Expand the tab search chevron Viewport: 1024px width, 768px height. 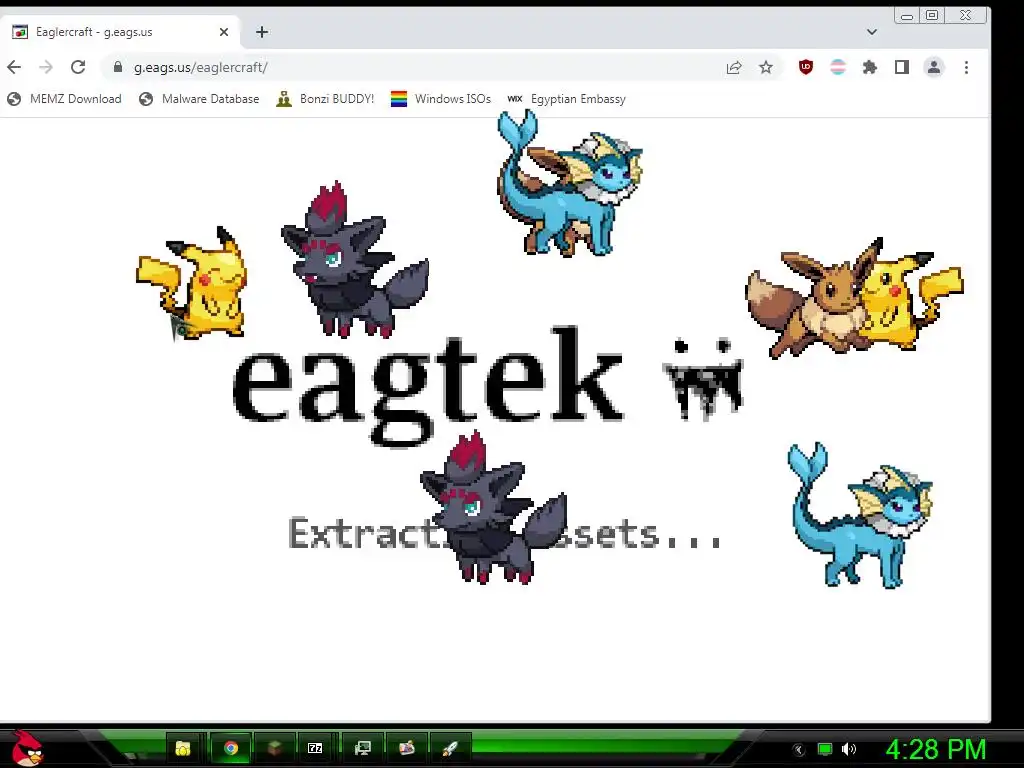click(872, 31)
